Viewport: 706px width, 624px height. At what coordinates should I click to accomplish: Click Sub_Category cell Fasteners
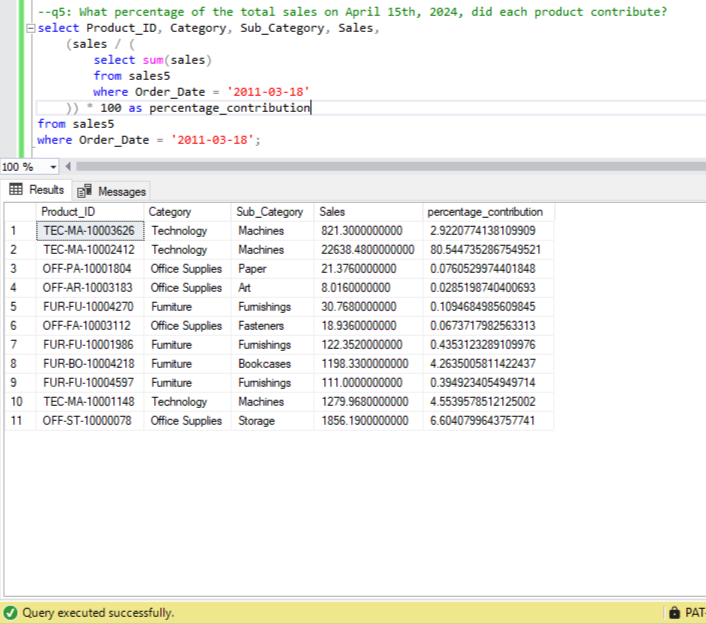tap(272, 326)
